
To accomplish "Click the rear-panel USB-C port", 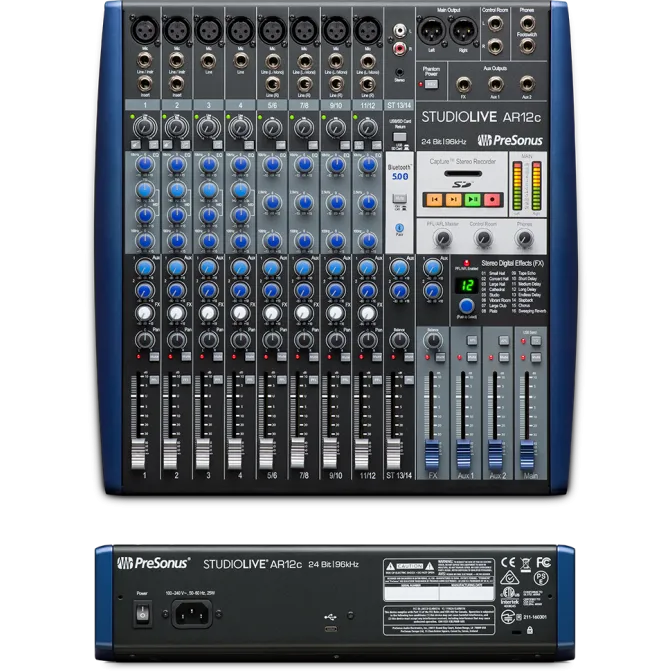I will tap(330, 629).
